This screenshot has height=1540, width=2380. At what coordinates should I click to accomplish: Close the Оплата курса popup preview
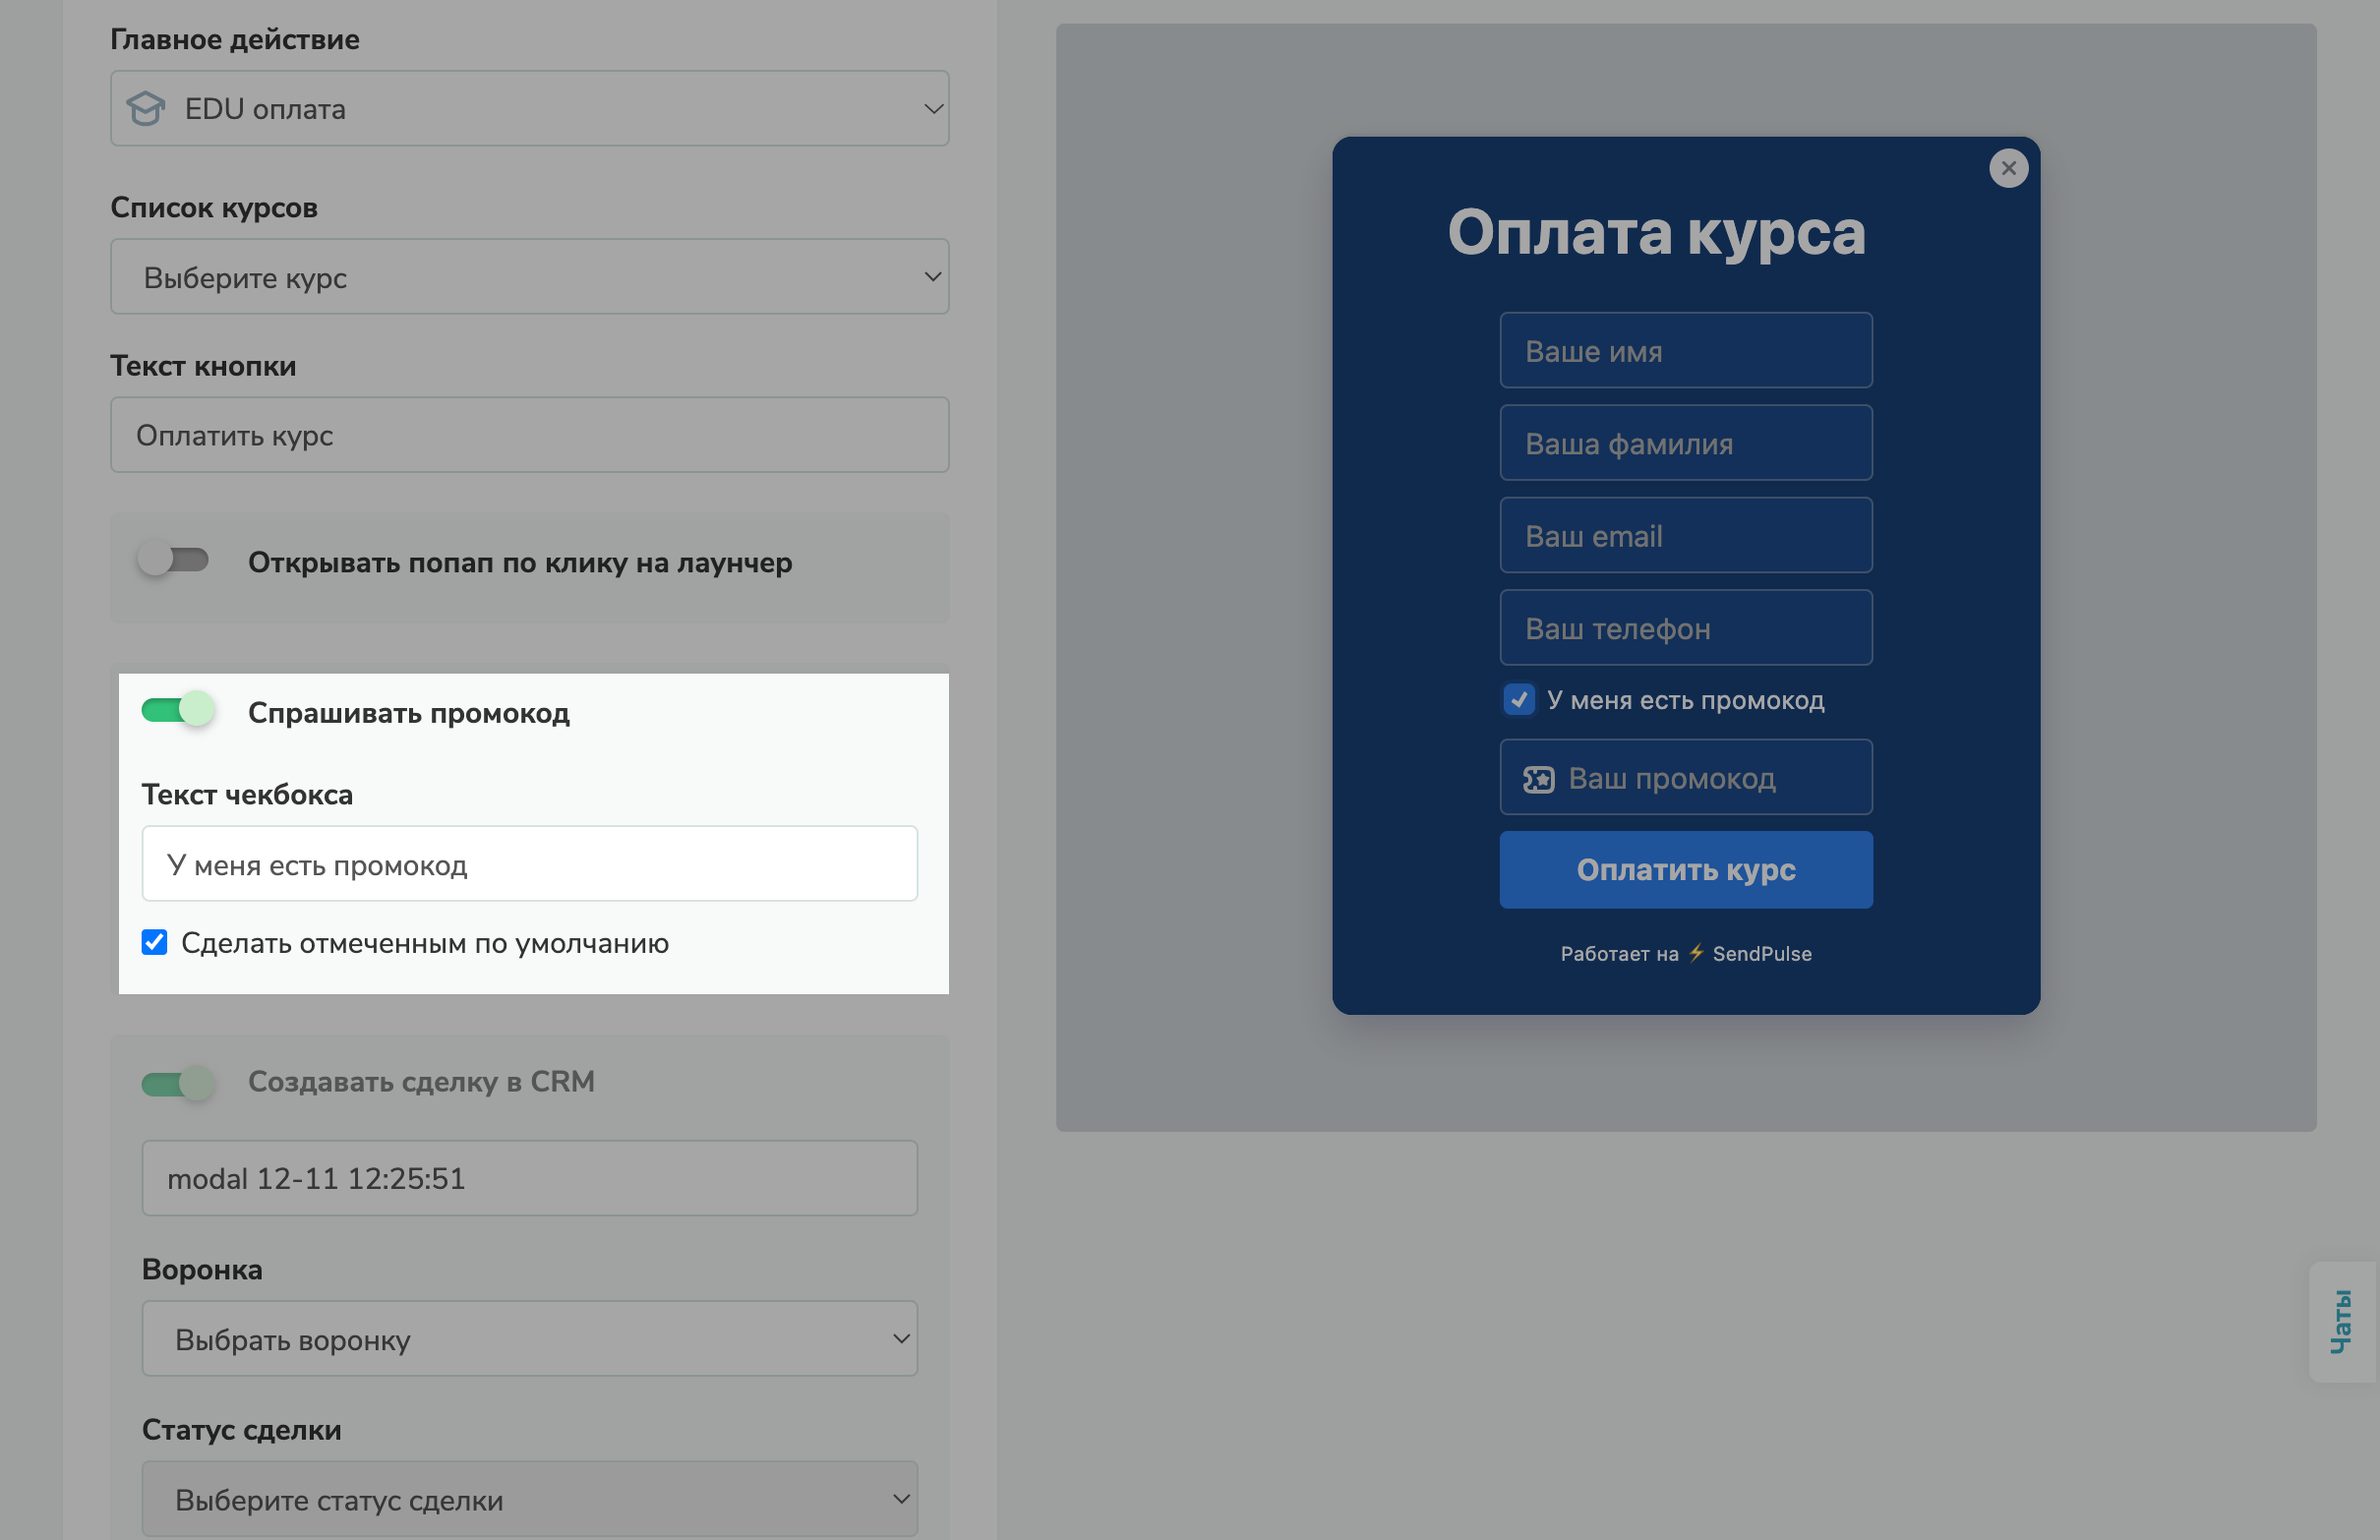coord(2008,168)
